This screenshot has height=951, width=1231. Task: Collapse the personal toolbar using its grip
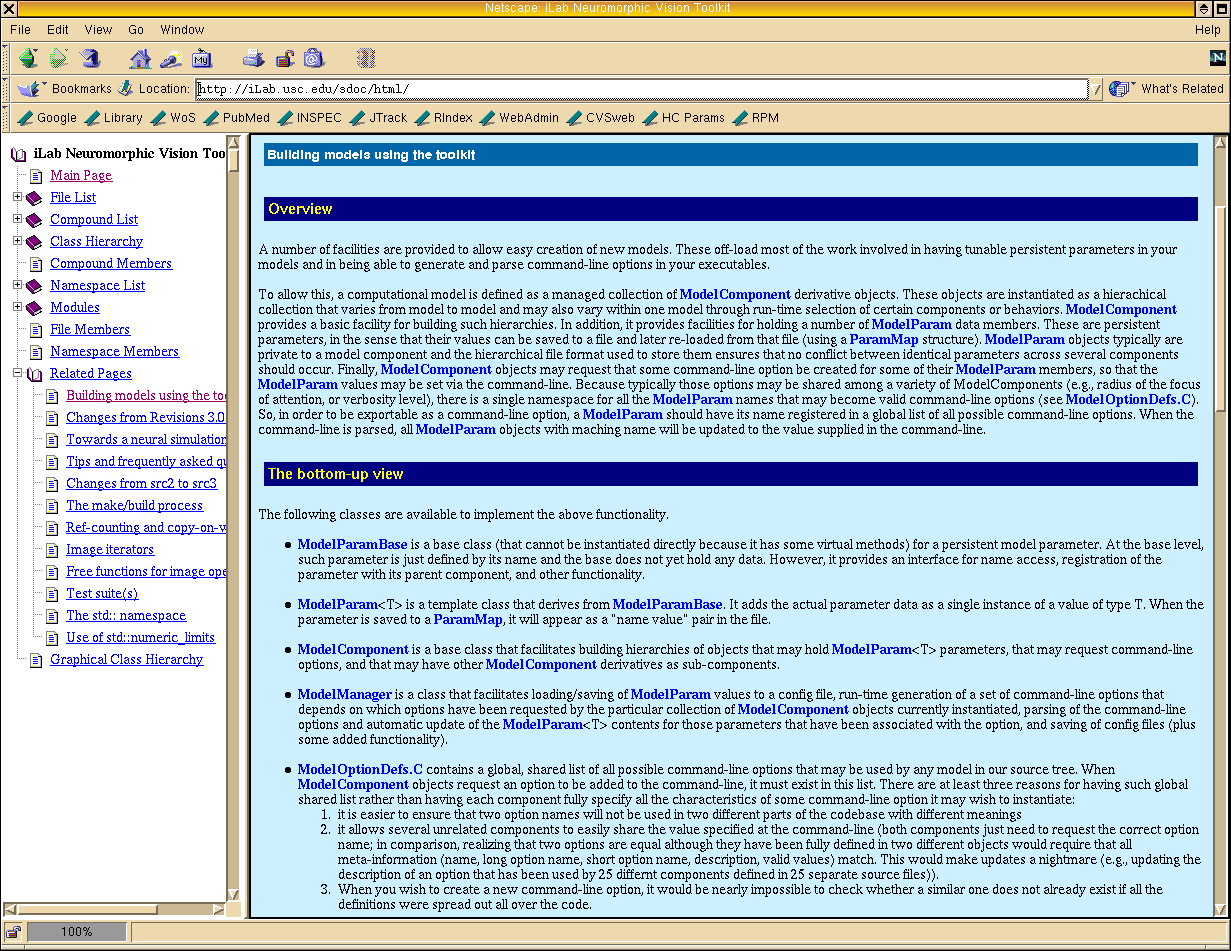(7, 118)
